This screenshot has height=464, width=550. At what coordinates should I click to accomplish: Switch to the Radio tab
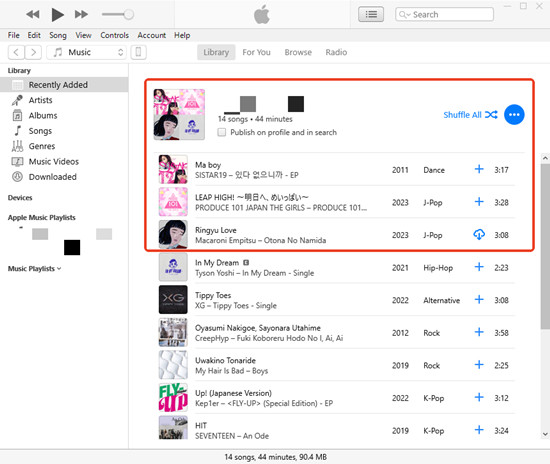[336, 53]
